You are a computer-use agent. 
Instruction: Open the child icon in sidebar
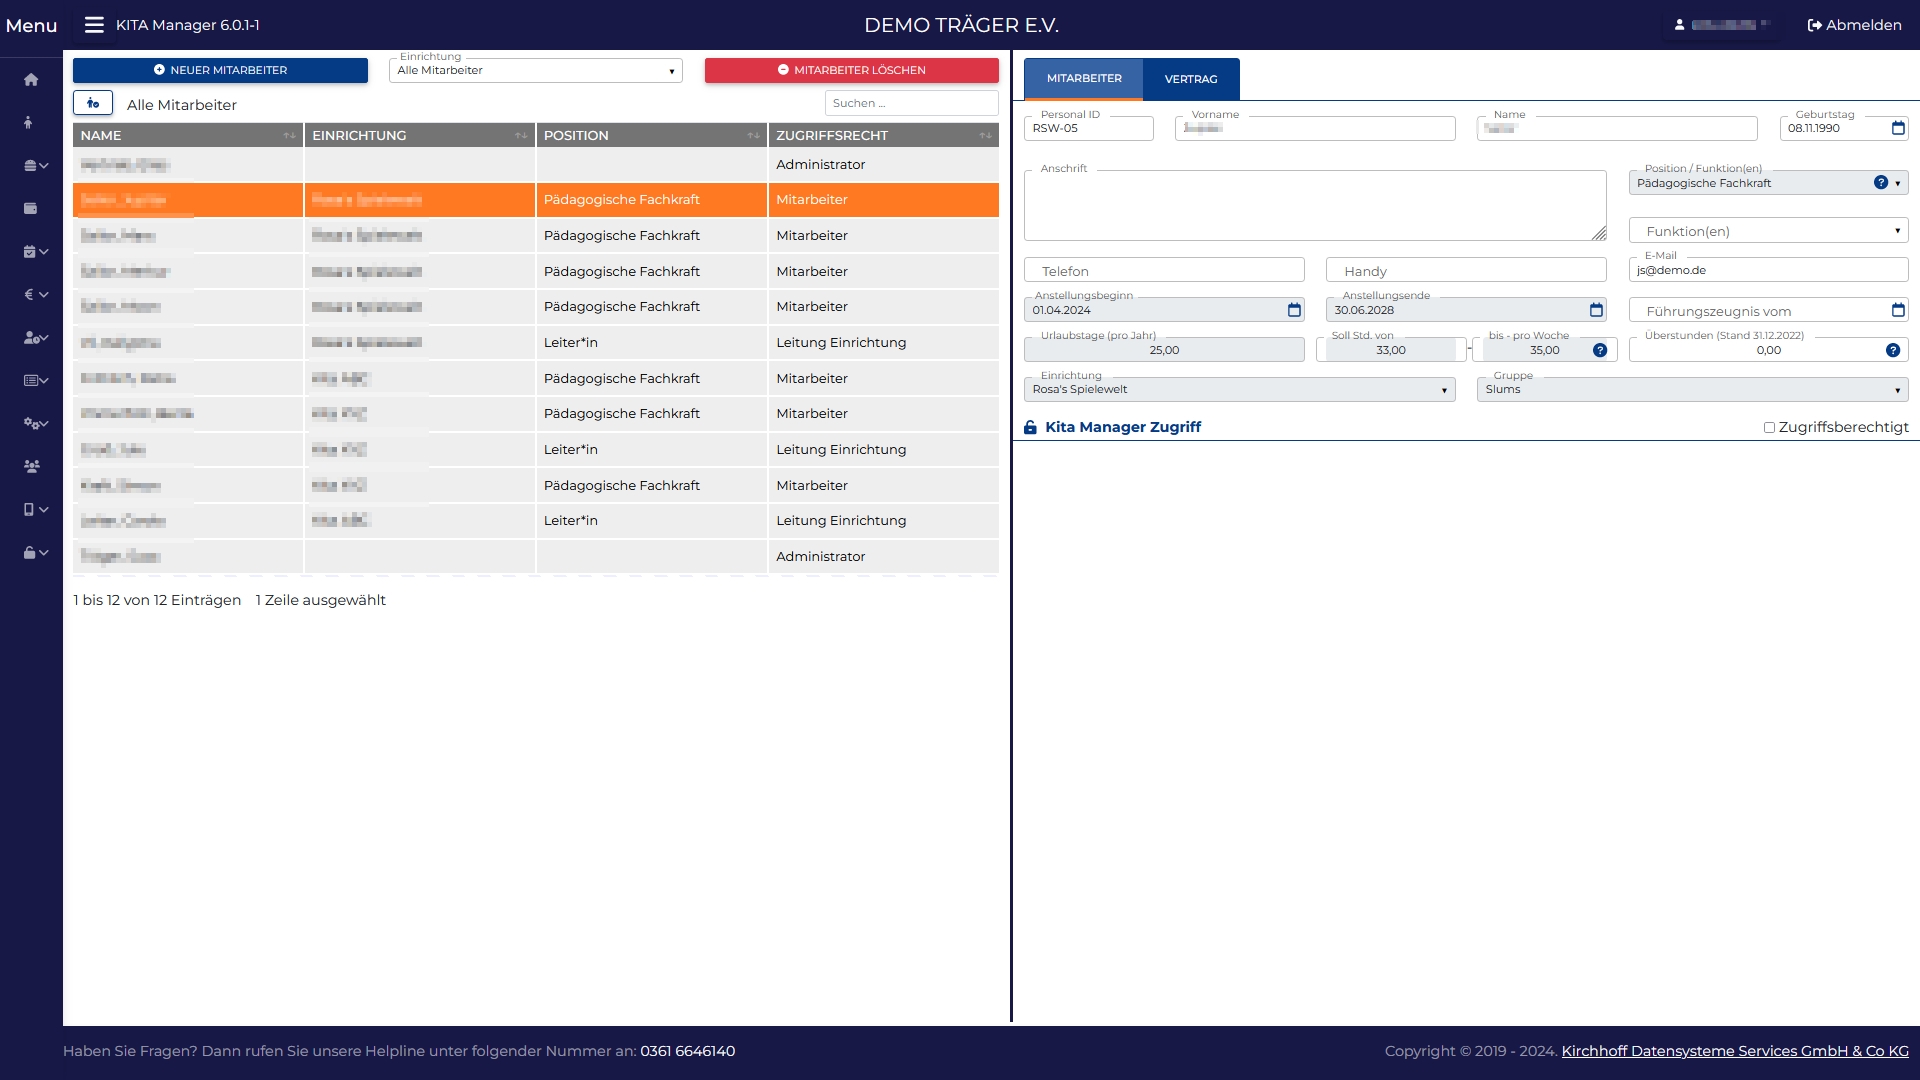tap(29, 123)
